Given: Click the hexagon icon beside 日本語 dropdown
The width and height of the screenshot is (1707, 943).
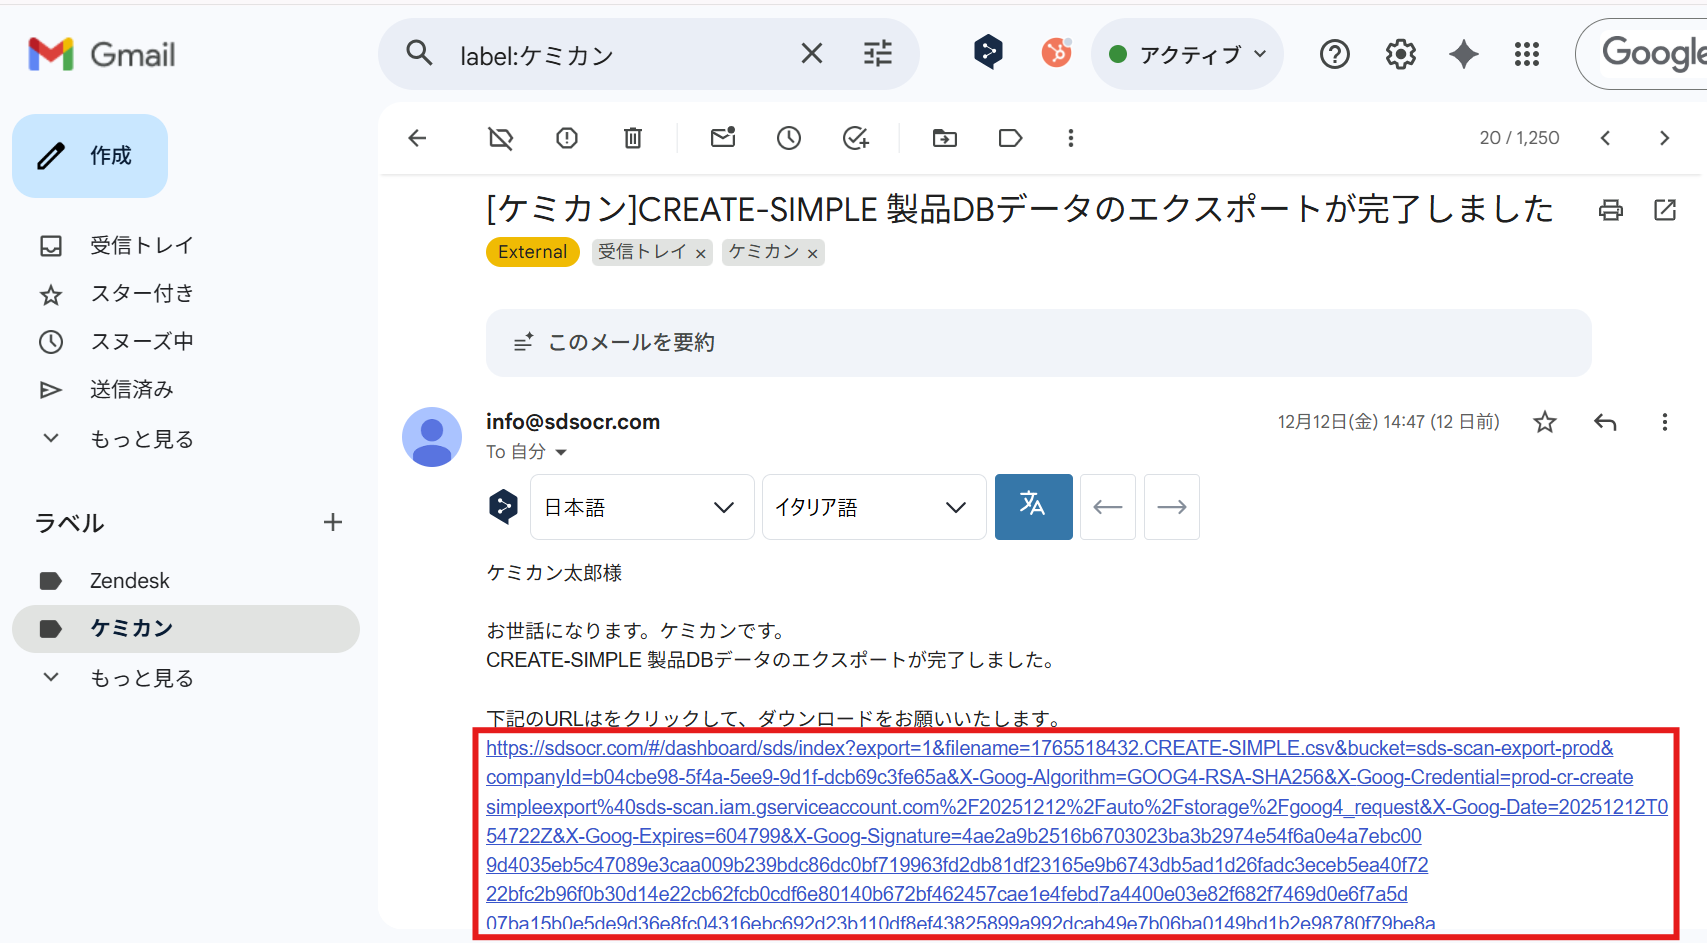Looking at the screenshot, I should point(503,507).
